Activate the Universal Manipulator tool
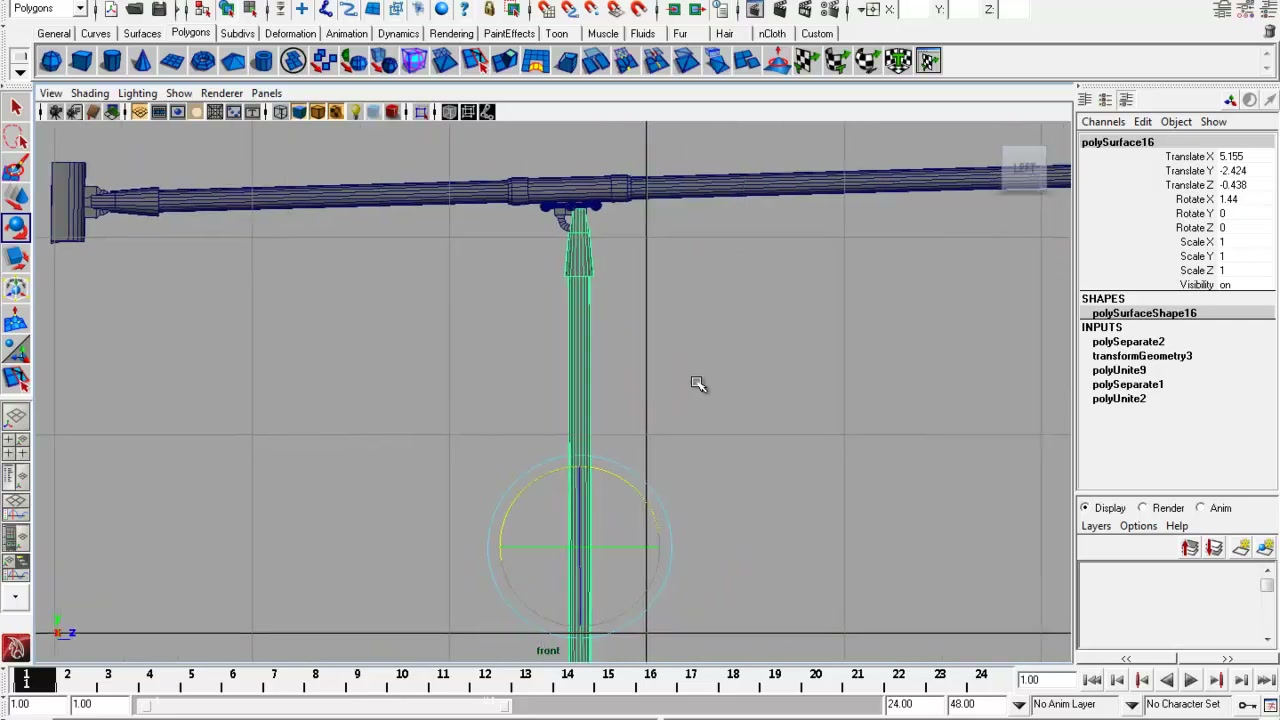Viewport: 1280px width, 720px height. point(16,288)
